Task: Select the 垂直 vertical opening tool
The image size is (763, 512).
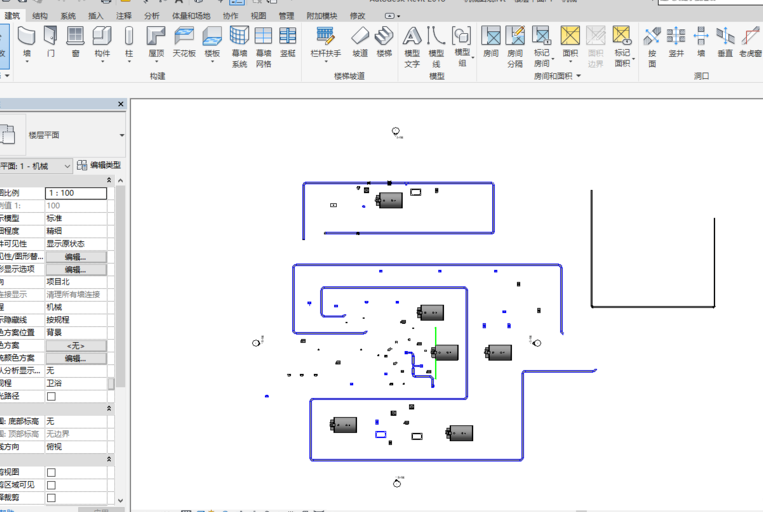Action: click(x=725, y=42)
